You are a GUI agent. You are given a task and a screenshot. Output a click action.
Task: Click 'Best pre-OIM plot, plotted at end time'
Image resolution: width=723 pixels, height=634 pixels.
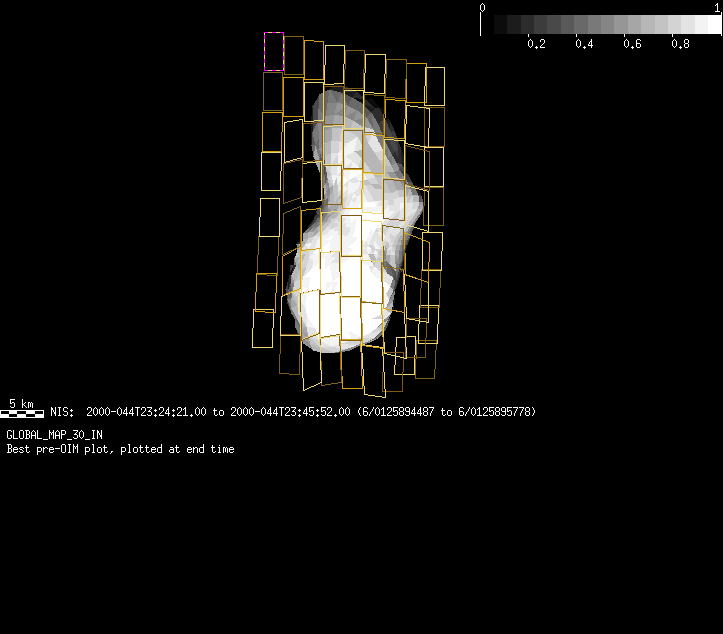coord(120,449)
